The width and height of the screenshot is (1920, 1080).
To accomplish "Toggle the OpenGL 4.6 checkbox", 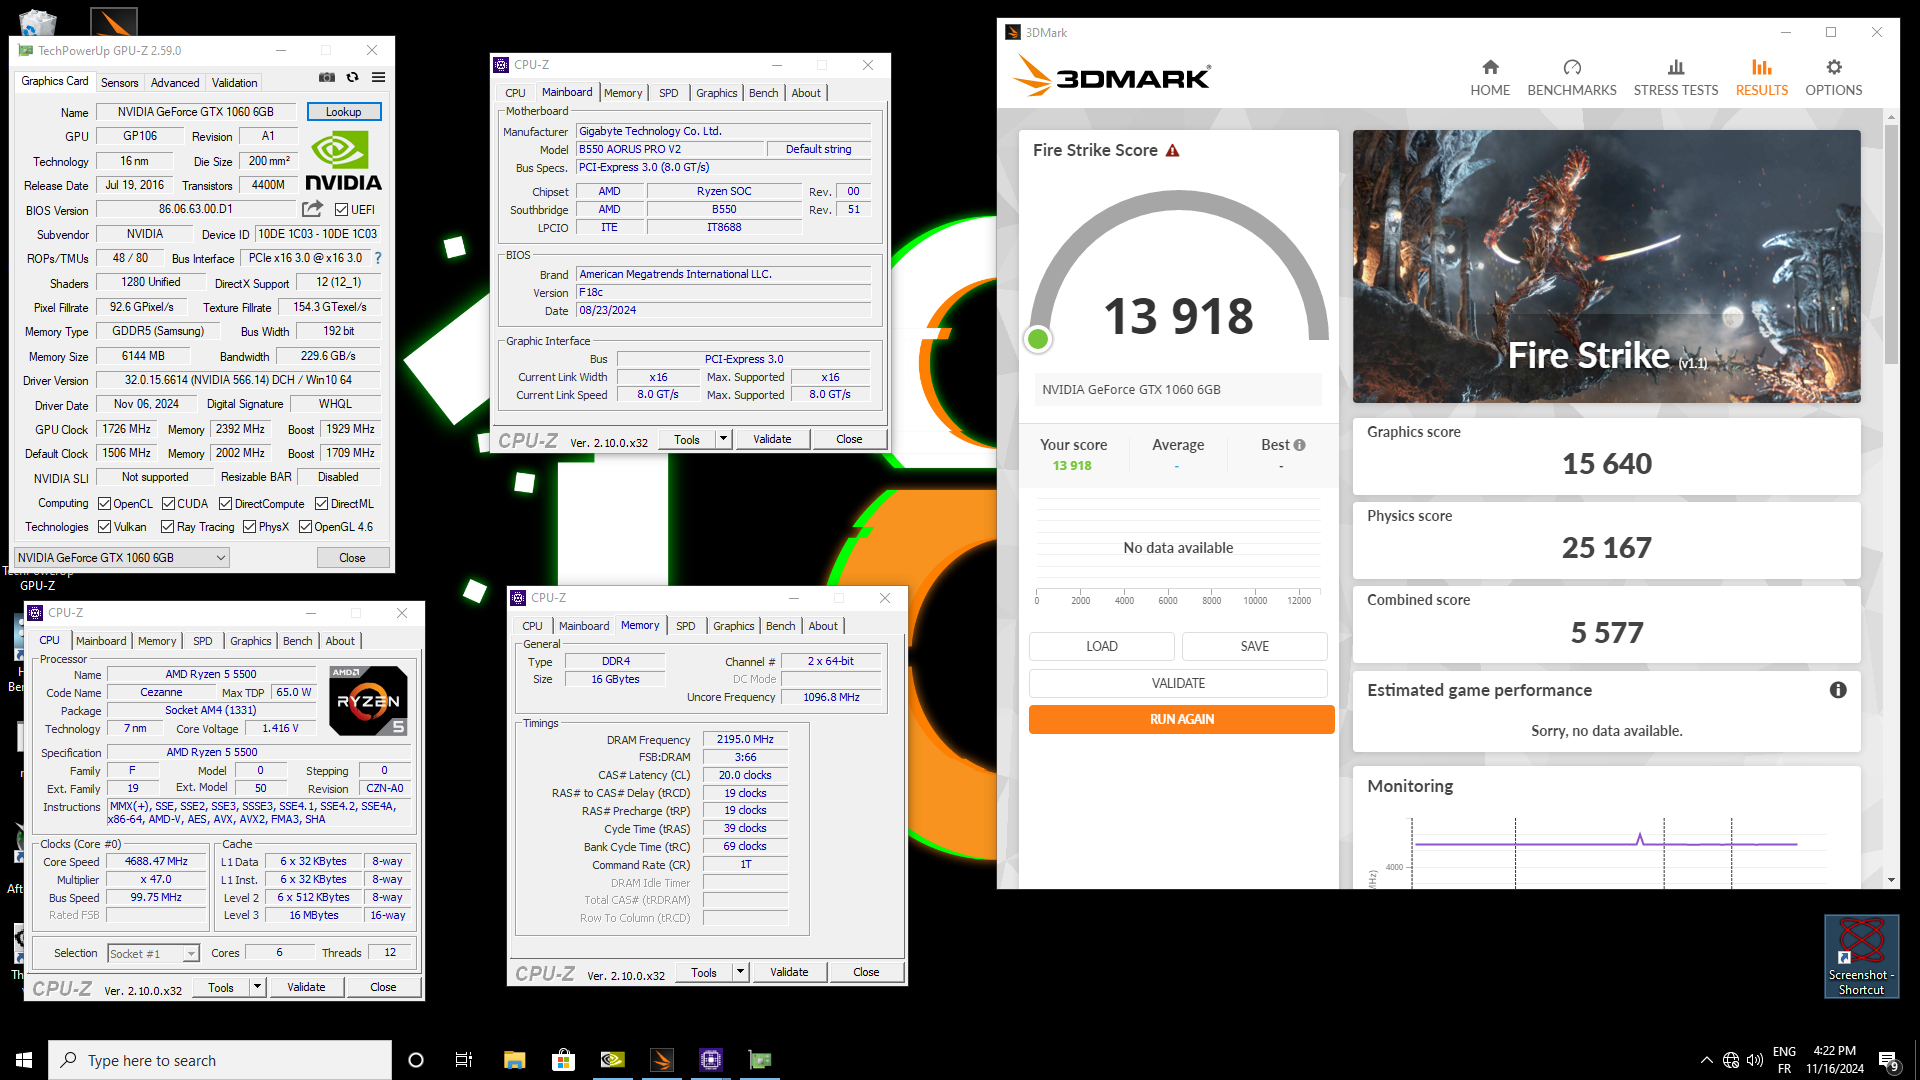I will pos(306,527).
